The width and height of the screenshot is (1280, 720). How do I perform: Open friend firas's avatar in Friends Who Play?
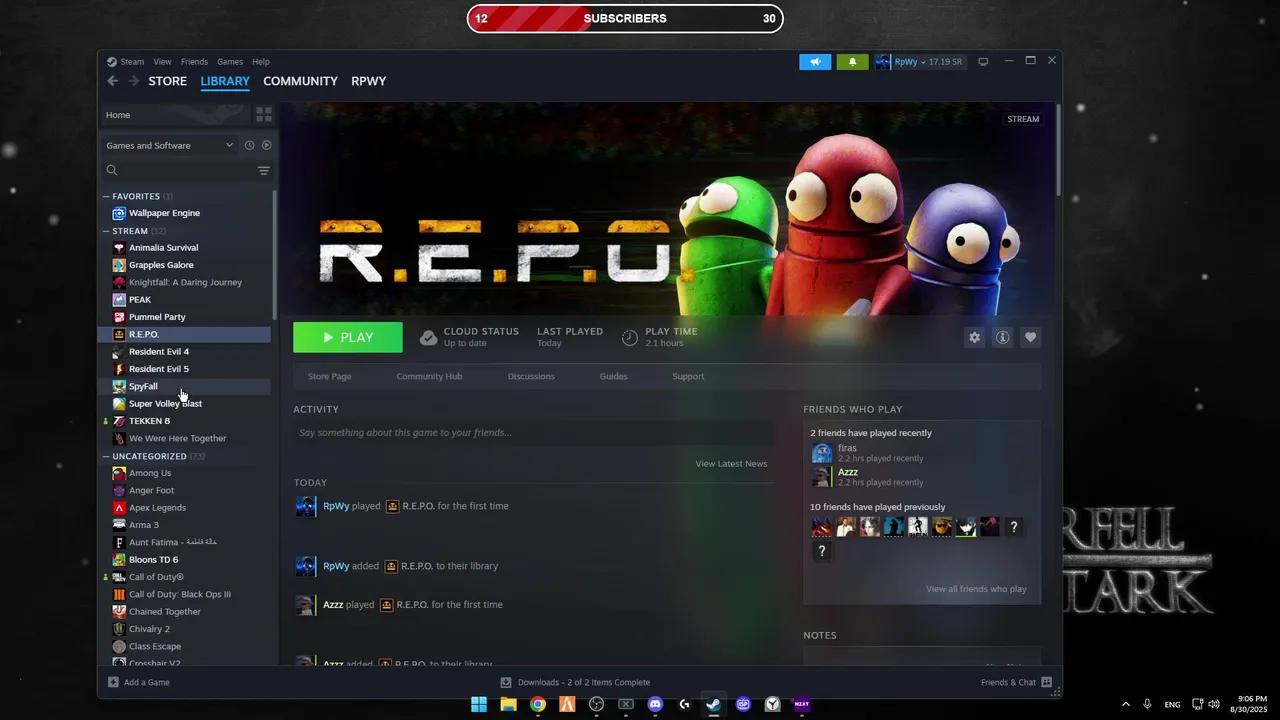click(x=821, y=453)
